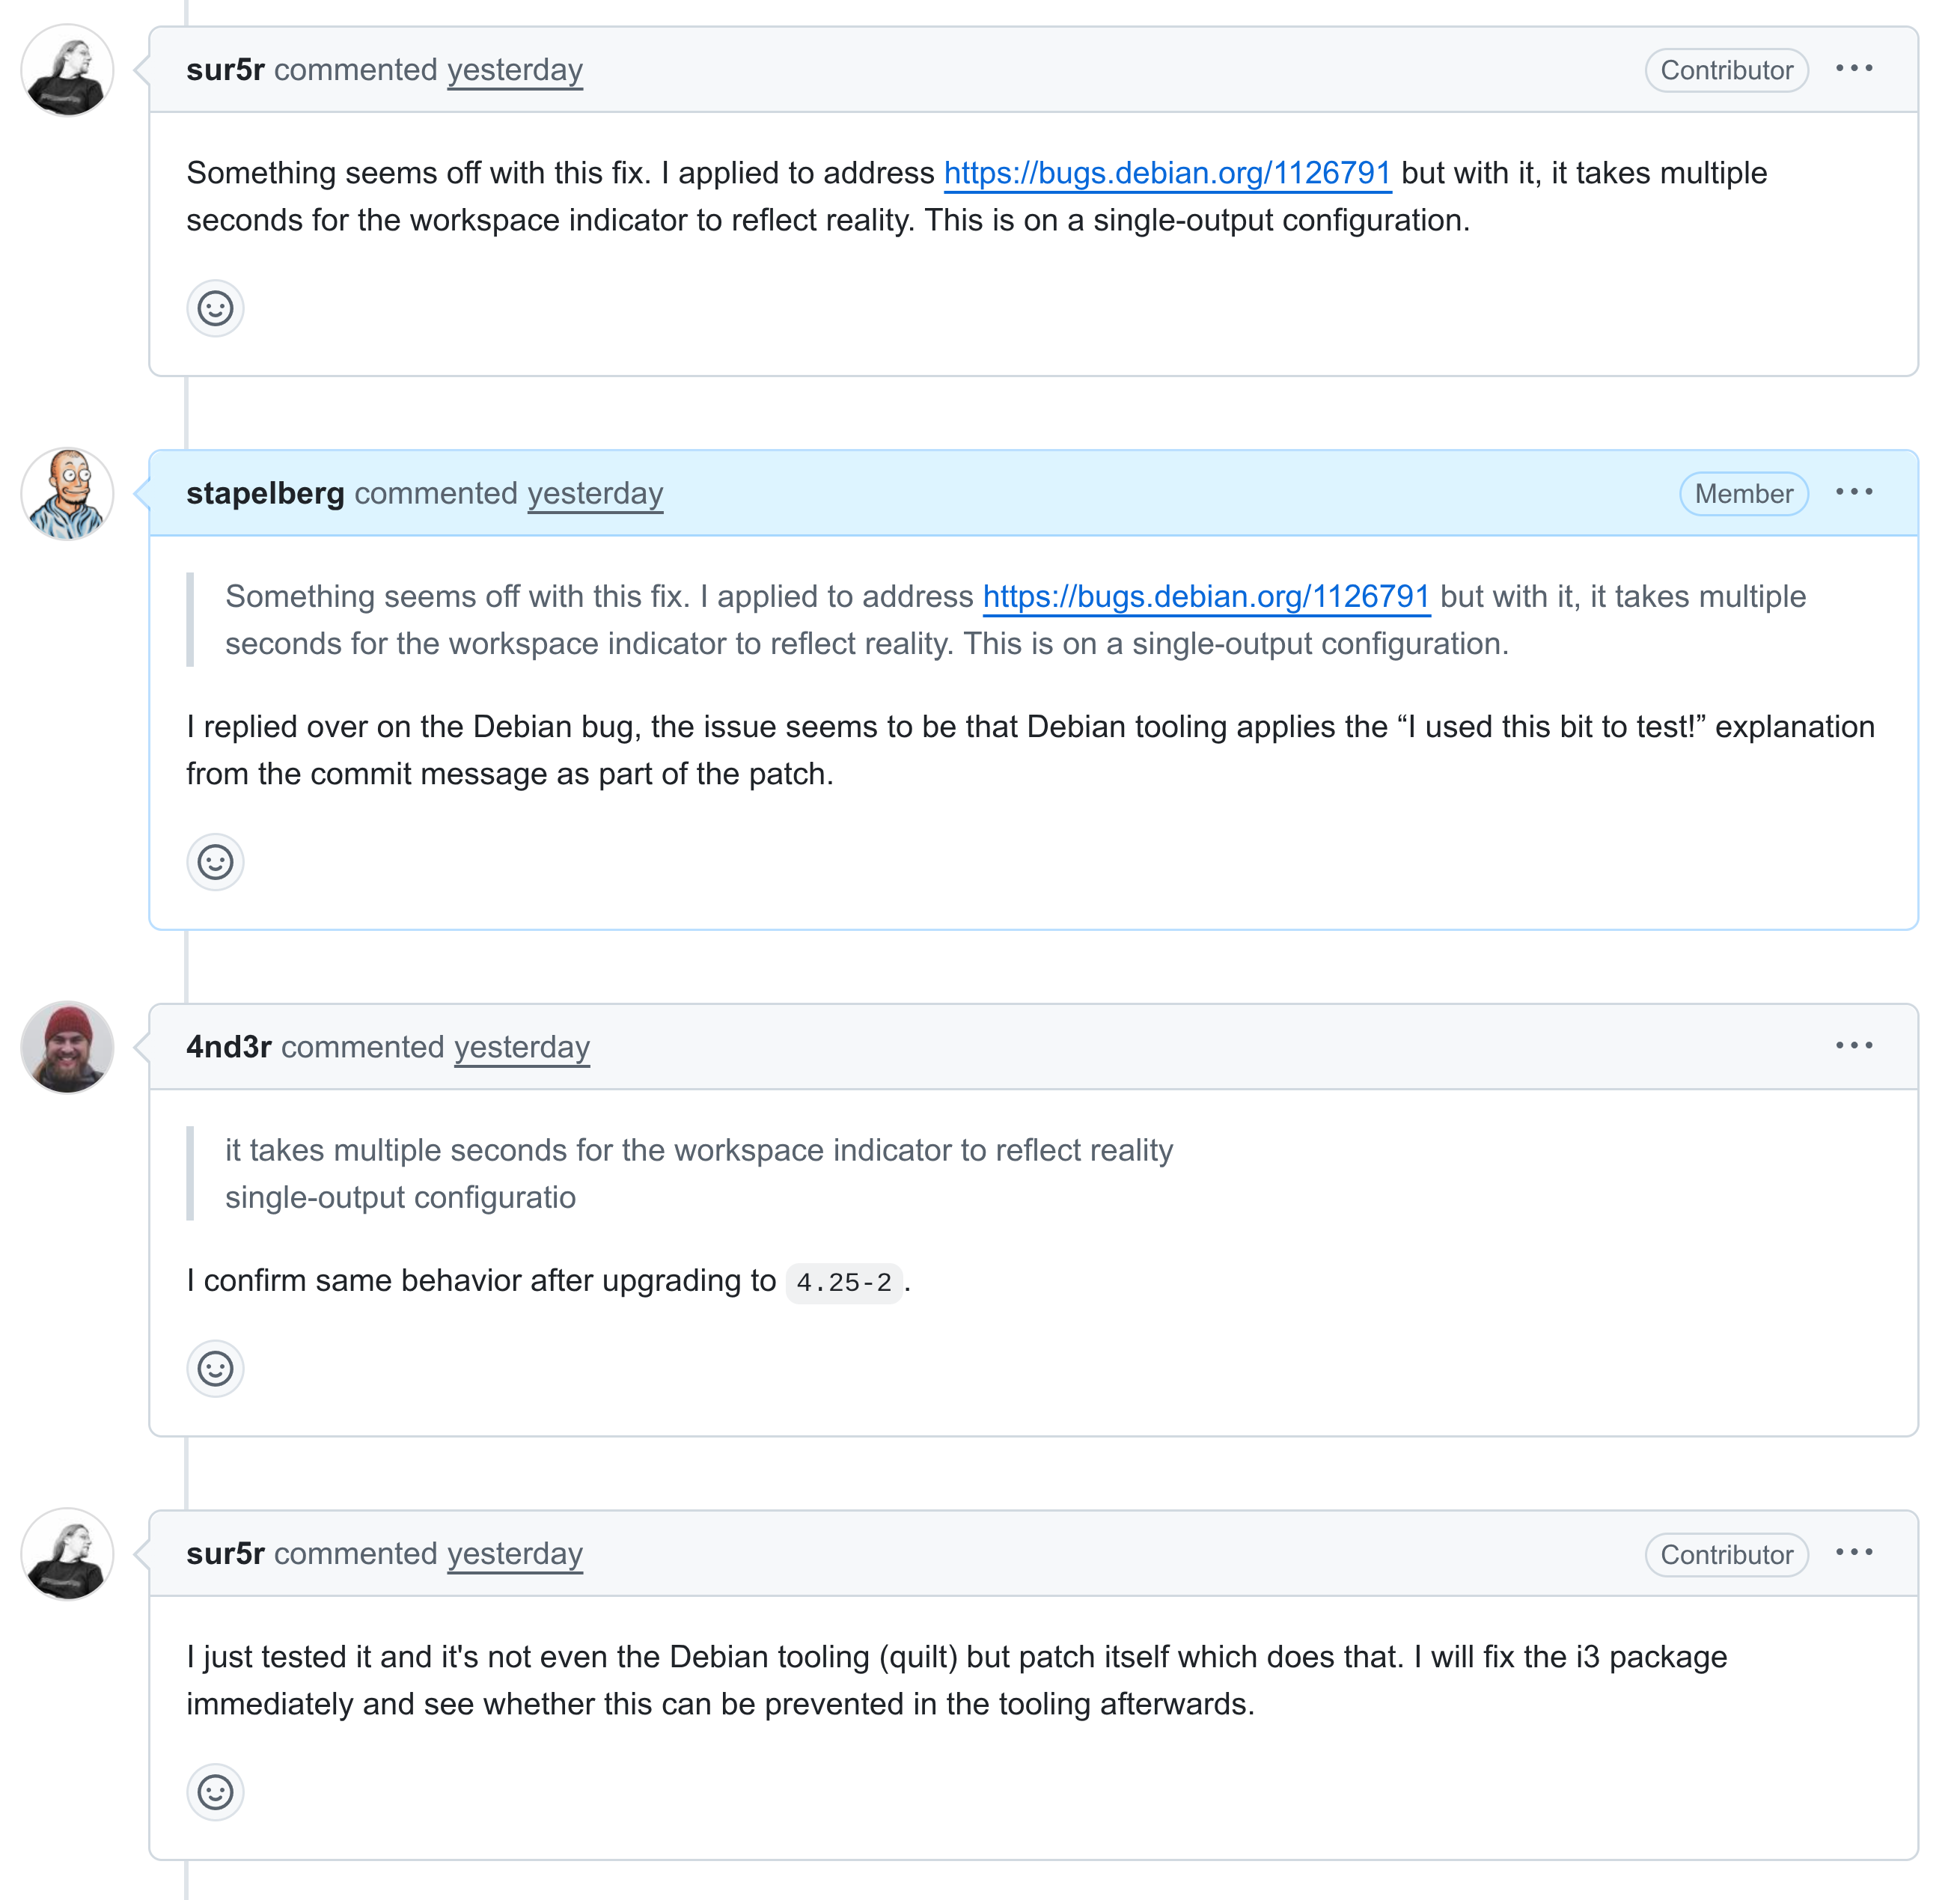1960x1900 pixels.
Task: Click stapelberg's cartoon avatar
Action: tap(67, 494)
